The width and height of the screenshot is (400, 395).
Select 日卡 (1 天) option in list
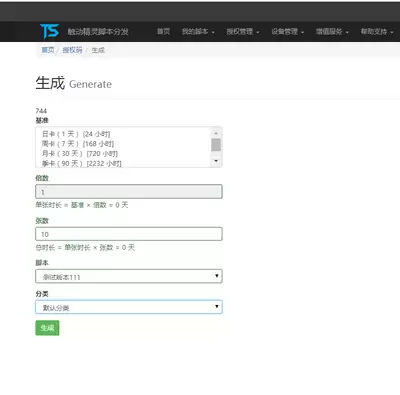124,134
